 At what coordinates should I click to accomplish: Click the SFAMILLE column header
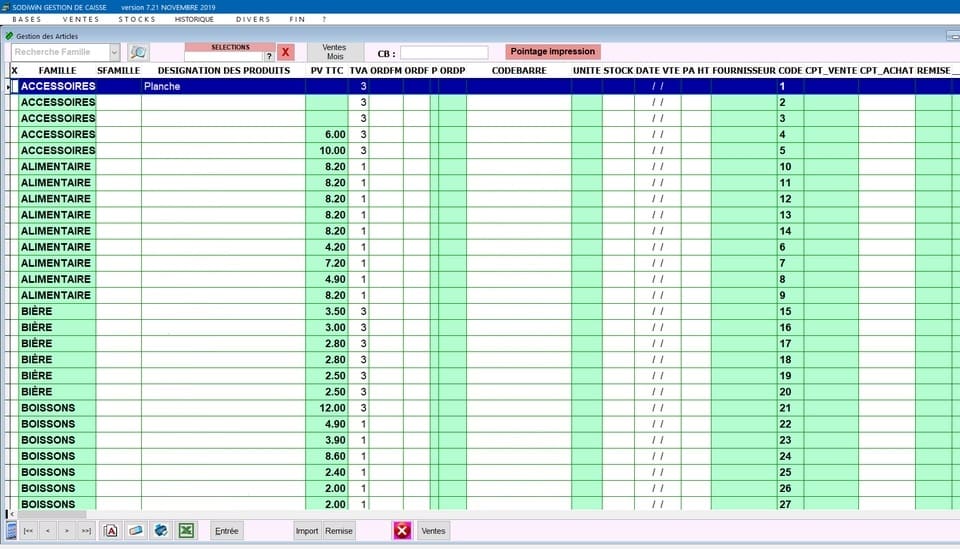coord(119,70)
